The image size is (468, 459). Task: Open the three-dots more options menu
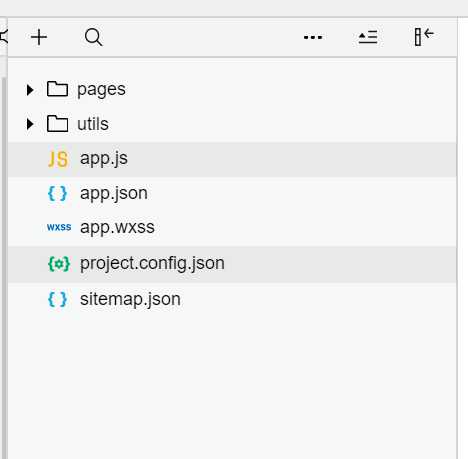tap(313, 37)
